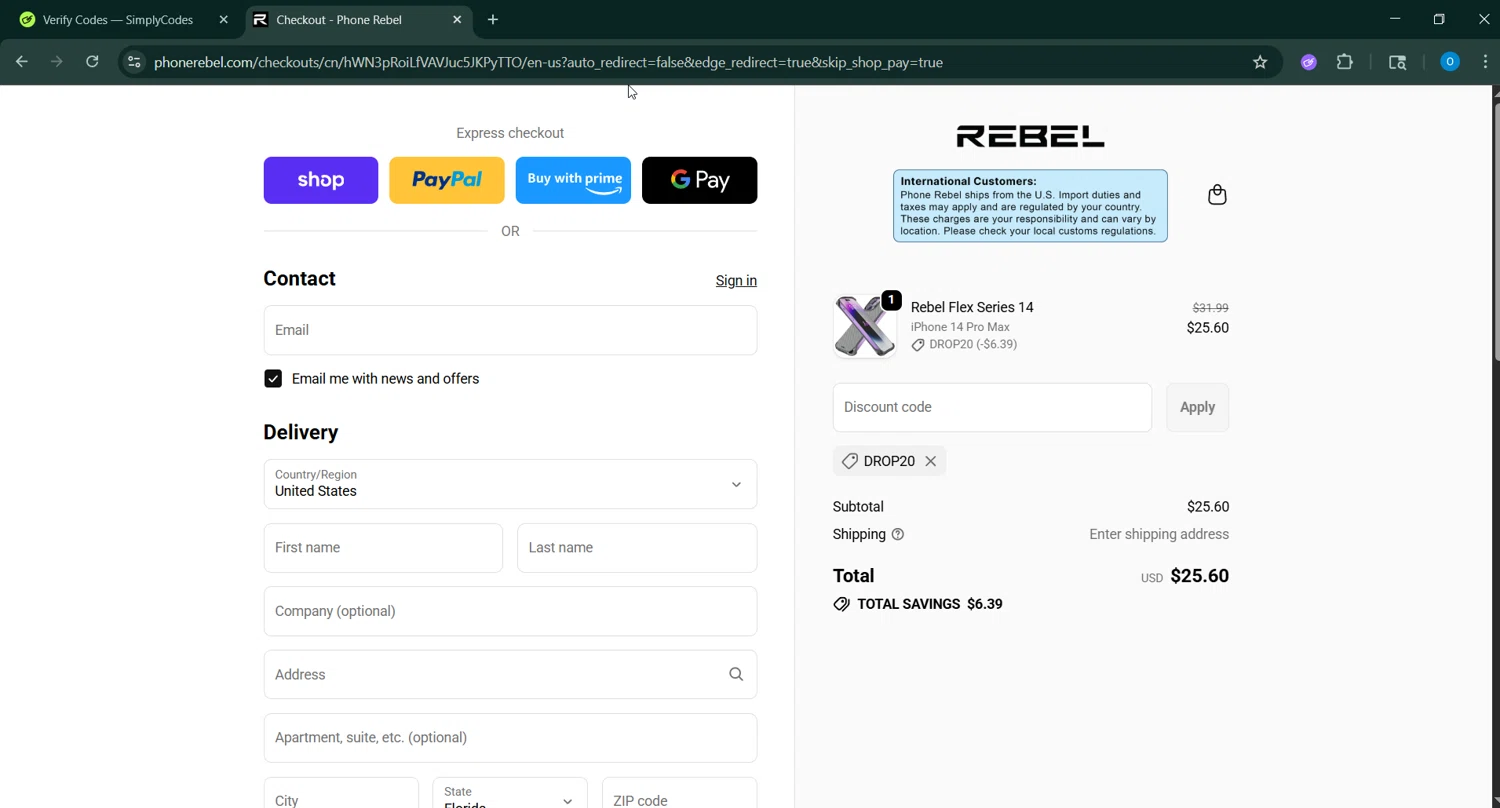This screenshot has width=1500, height=808.
Task: Choose Buy with Prime
Action: click(x=573, y=180)
